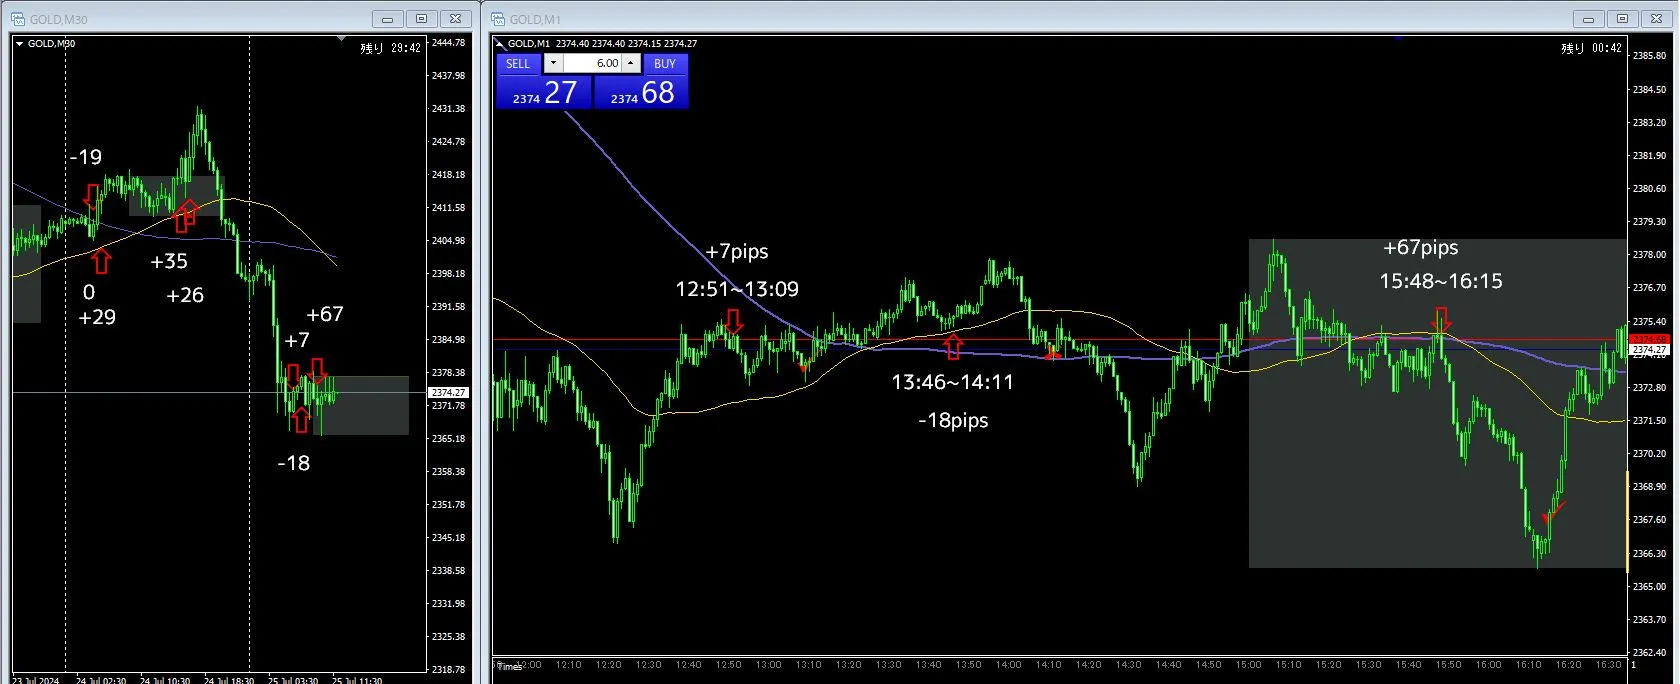Click the GOLD,M30 chart window icon
Image resolution: width=1680 pixels, height=684 pixels.
(18, 19)
